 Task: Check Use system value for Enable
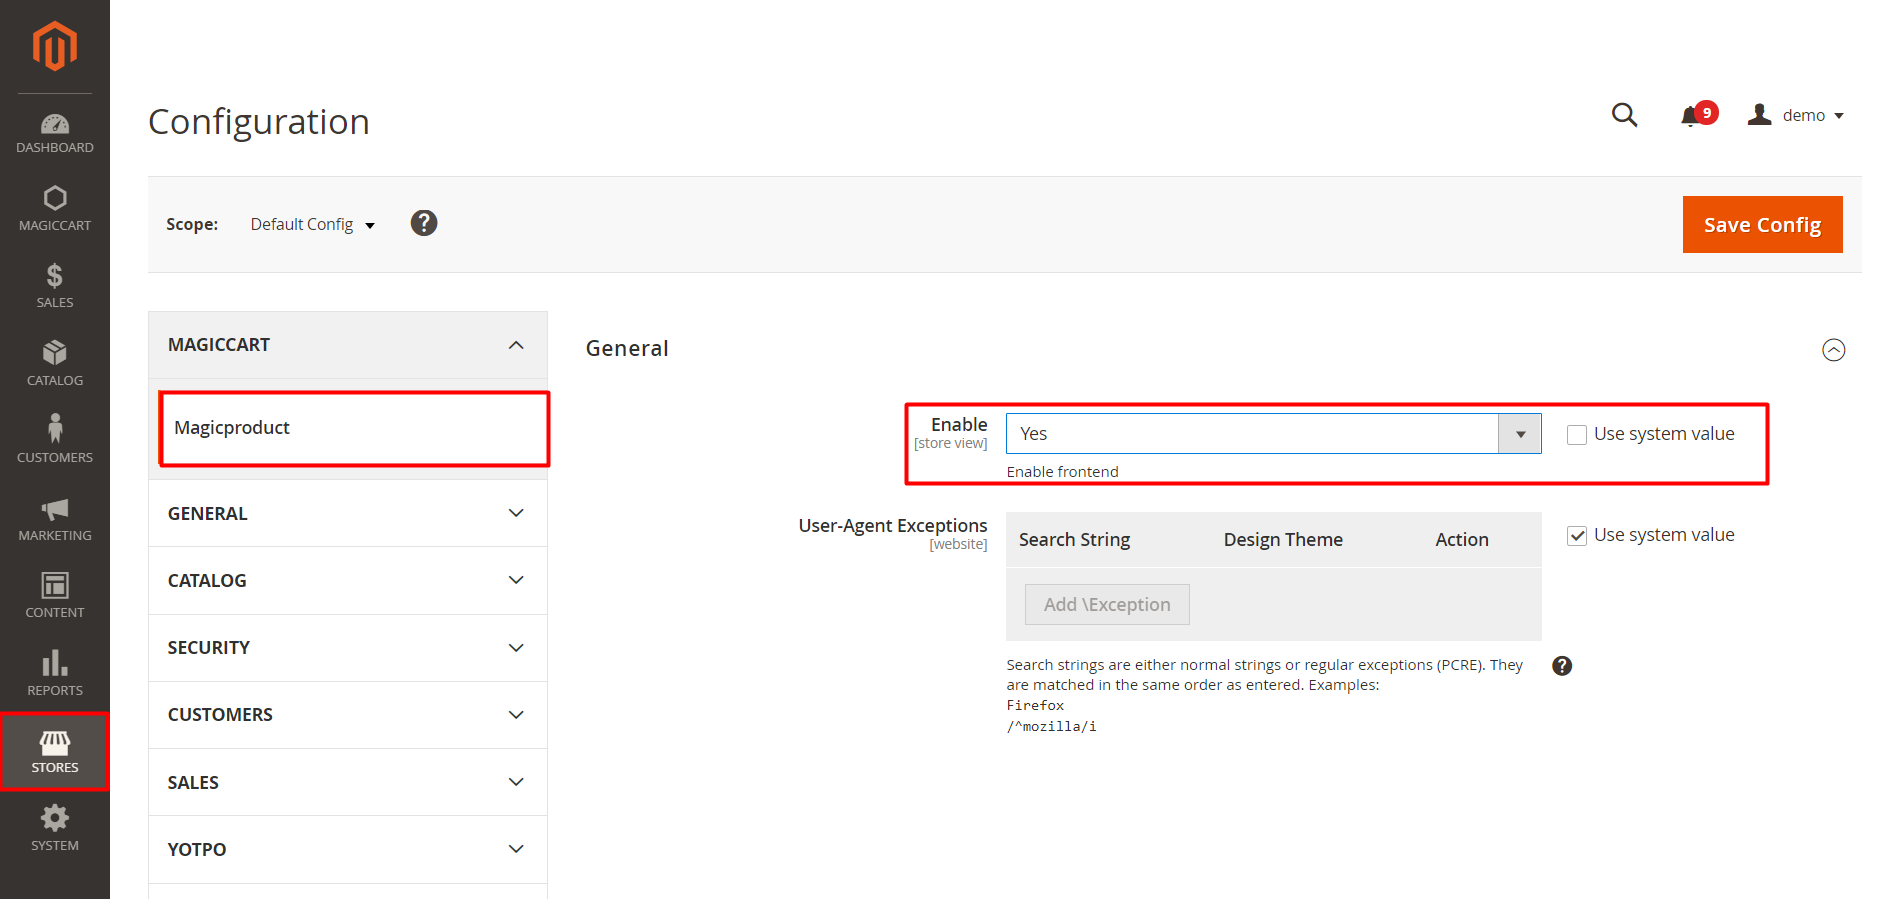(x=1577, y=435)
